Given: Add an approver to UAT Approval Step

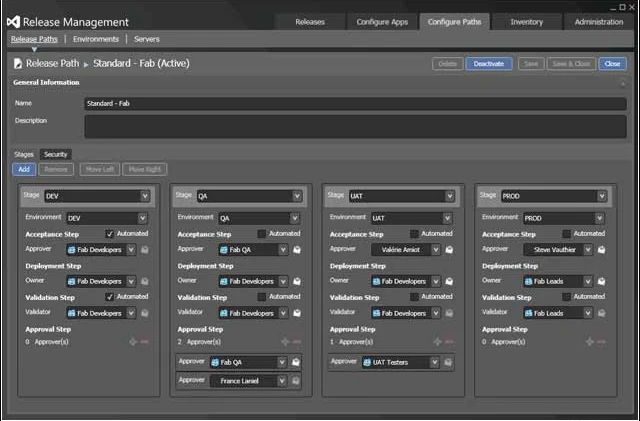Looking at the screenshot, I should pyautogui.click(x=438, y=342).
